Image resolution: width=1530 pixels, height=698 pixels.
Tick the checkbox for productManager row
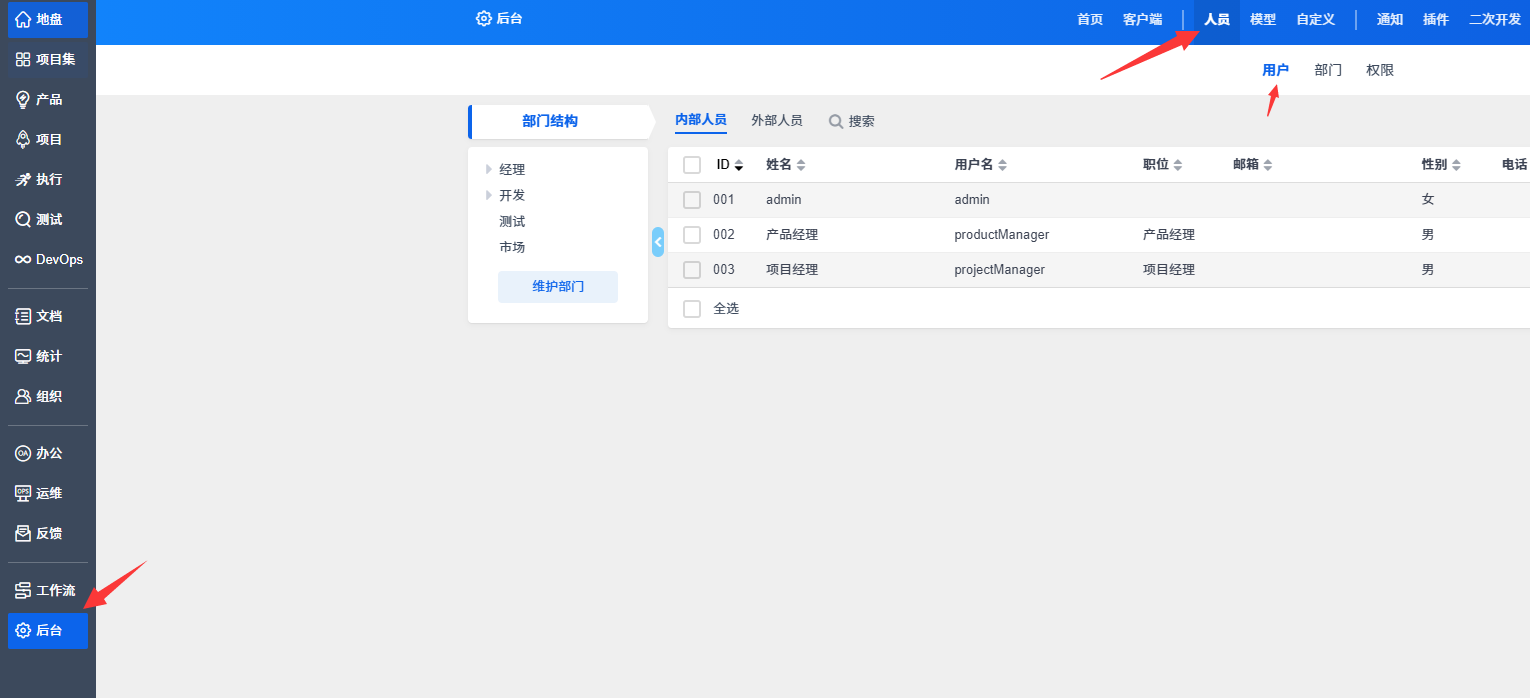[x=692, y=235]
